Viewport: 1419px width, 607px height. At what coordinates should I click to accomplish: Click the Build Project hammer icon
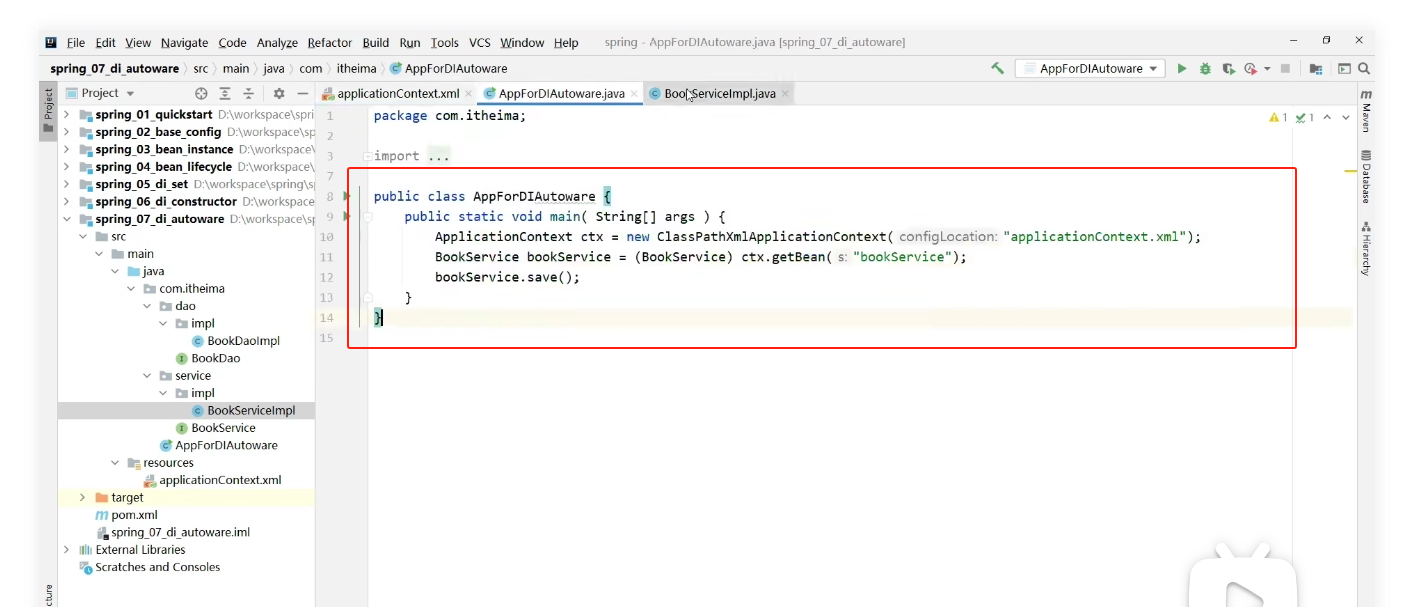click(x=997, y=69)
